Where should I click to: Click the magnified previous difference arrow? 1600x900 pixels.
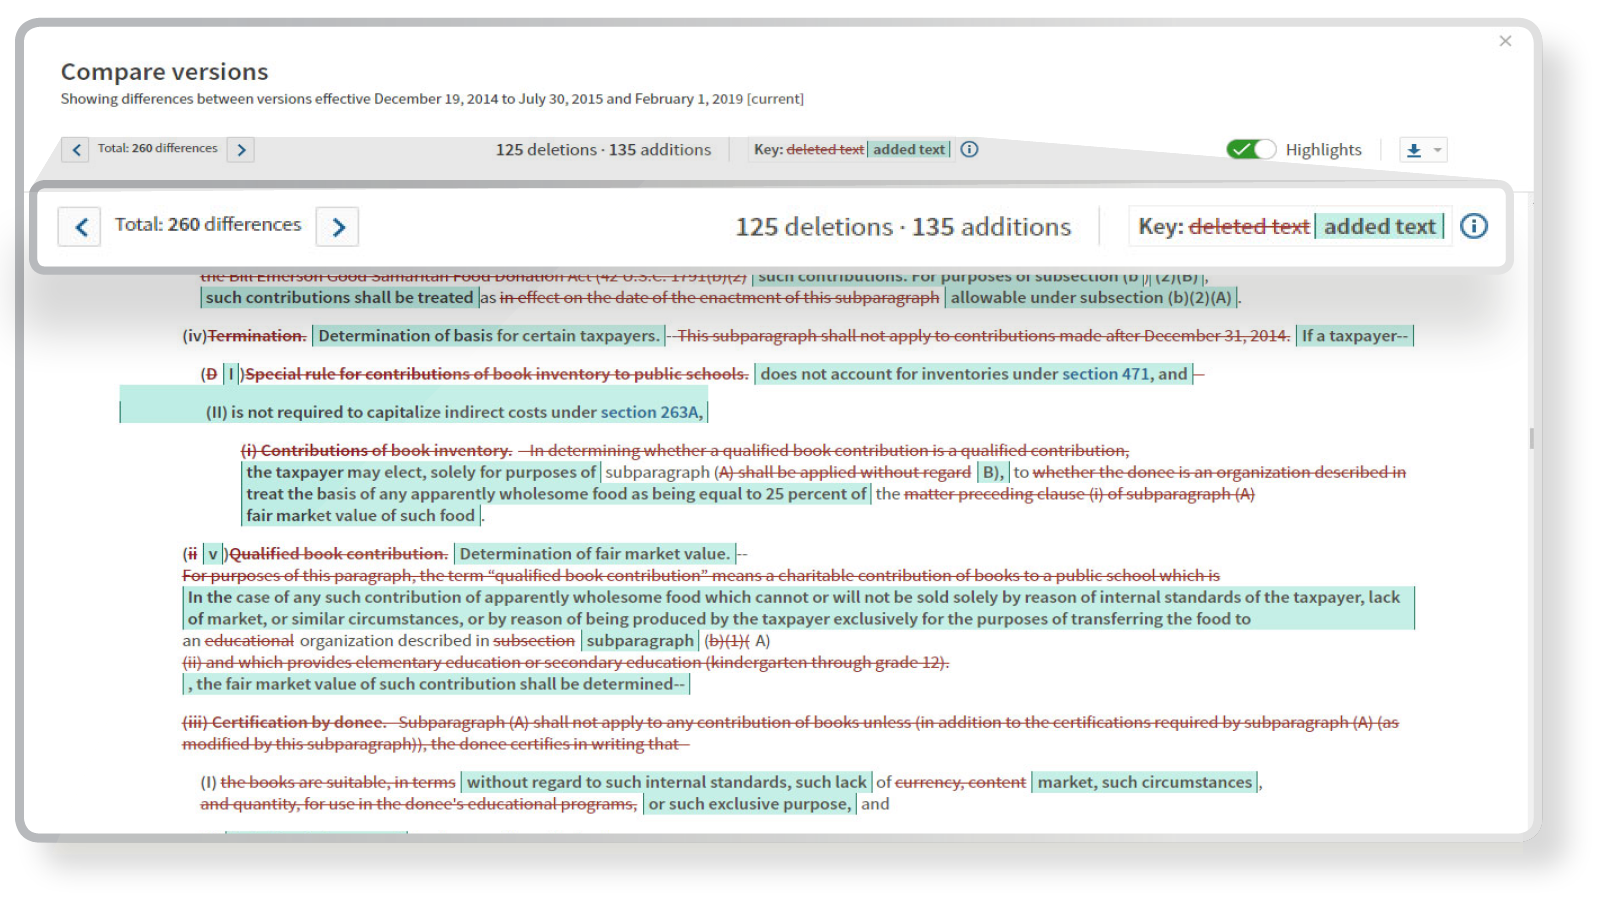click(x=80, y=227)
